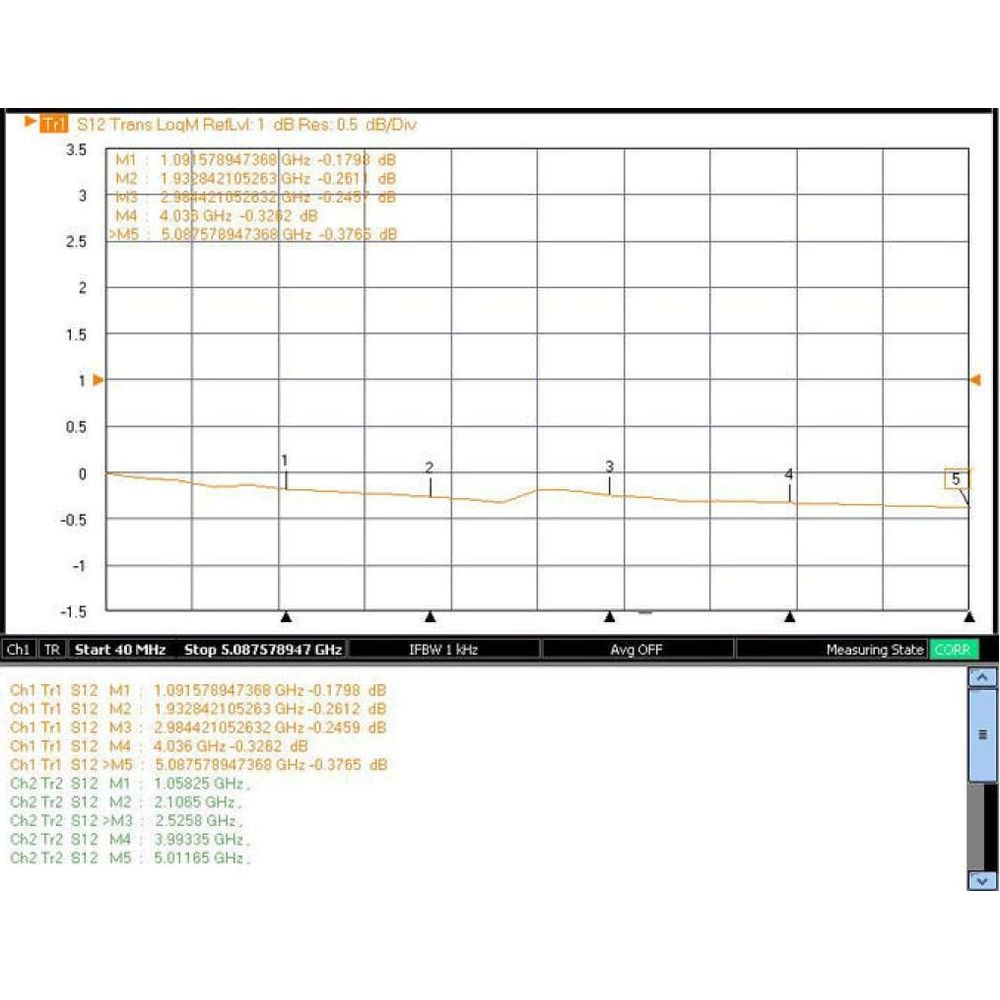1000x1000 pixels.
Task: Click the M2 readout line in the graph overlay
Action: (x=256, y=178)
